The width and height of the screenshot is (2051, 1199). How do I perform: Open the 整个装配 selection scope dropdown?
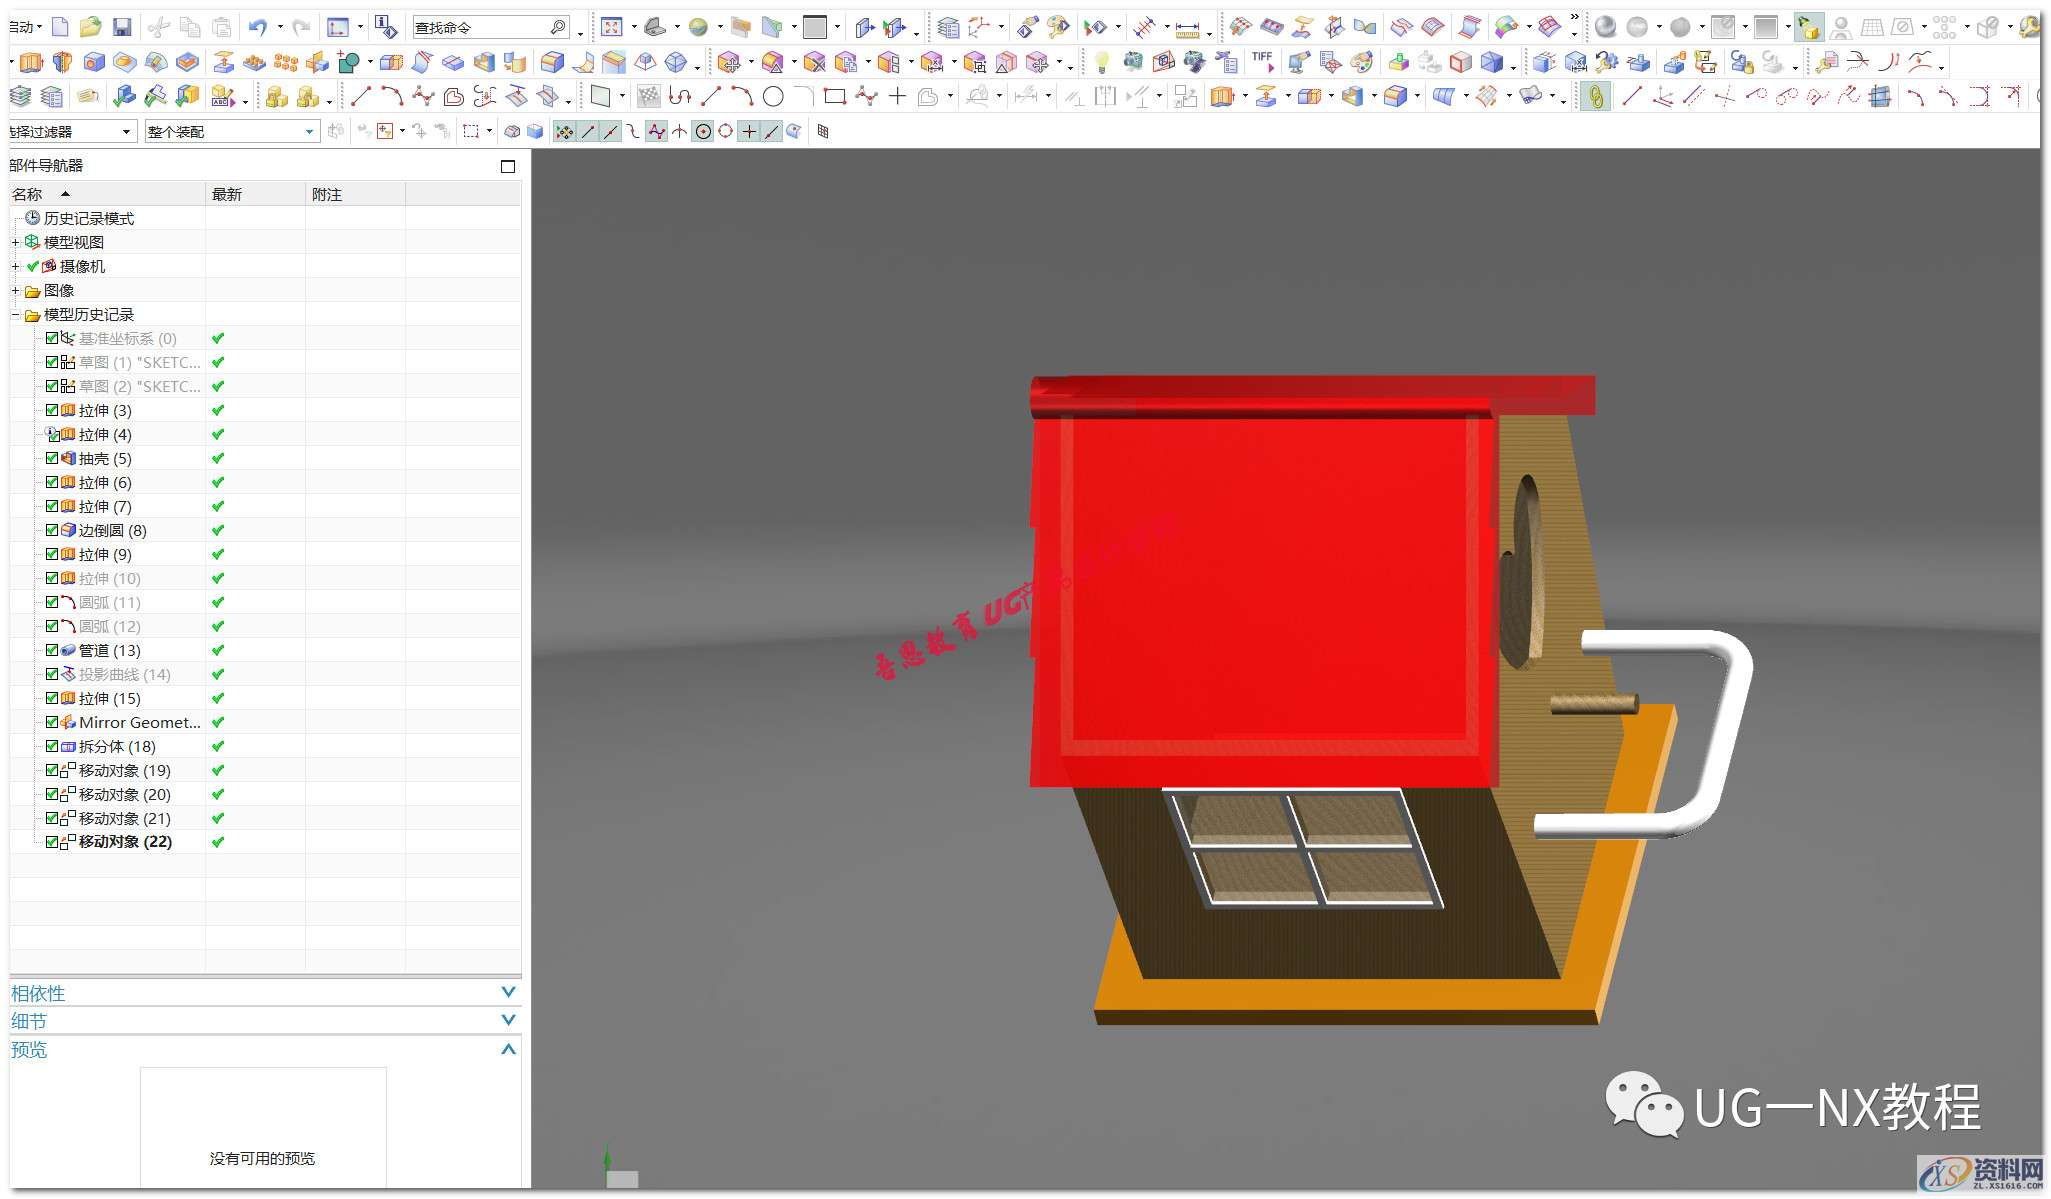(309, 131)
